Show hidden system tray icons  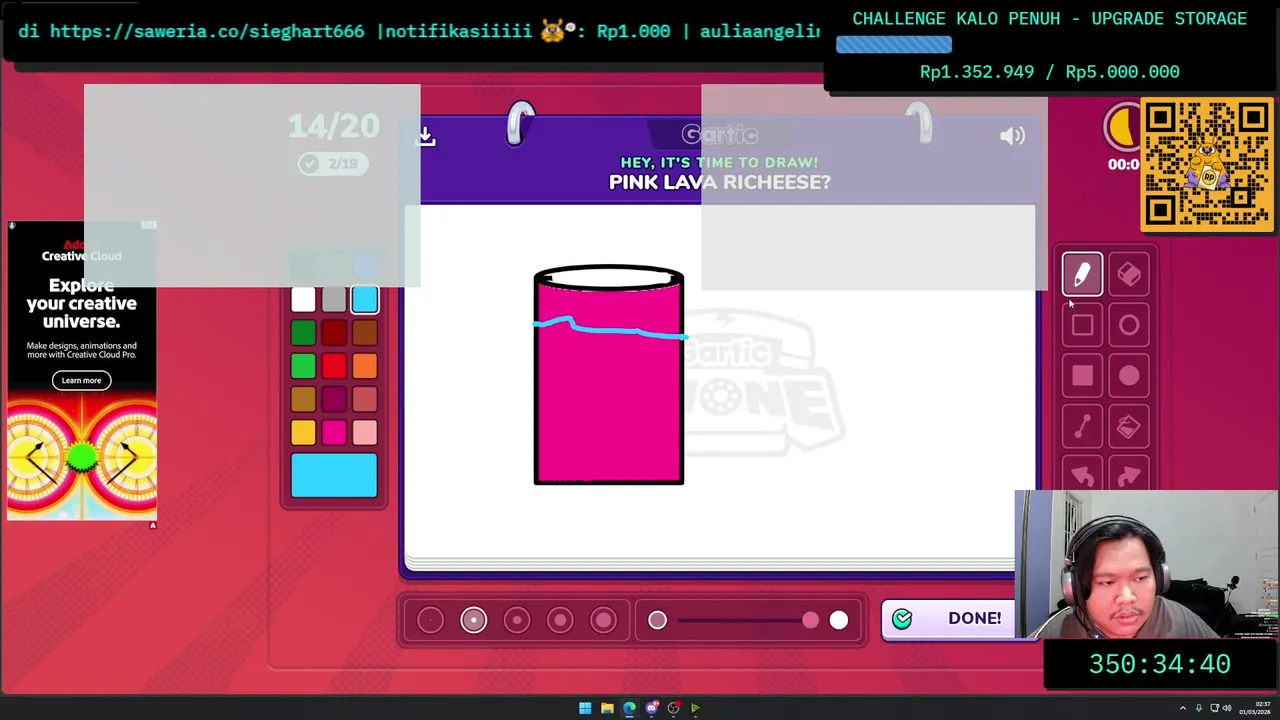[x=1183, y=708]
